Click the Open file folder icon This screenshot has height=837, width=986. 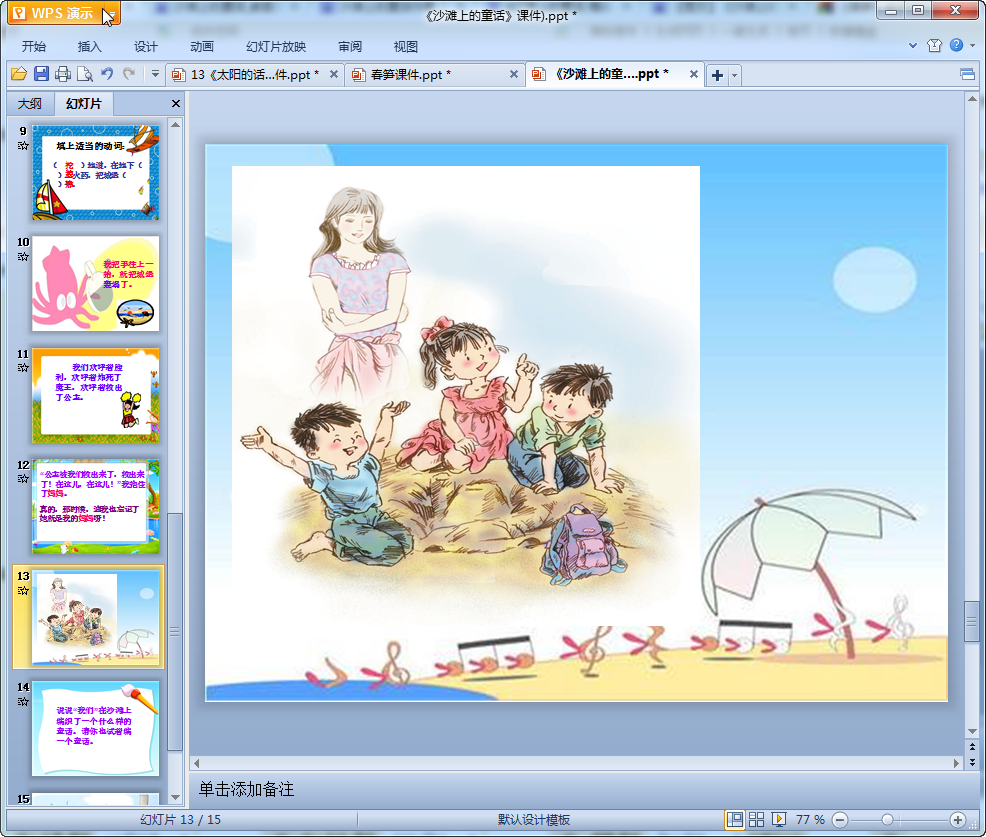click(x=19, y=74)
